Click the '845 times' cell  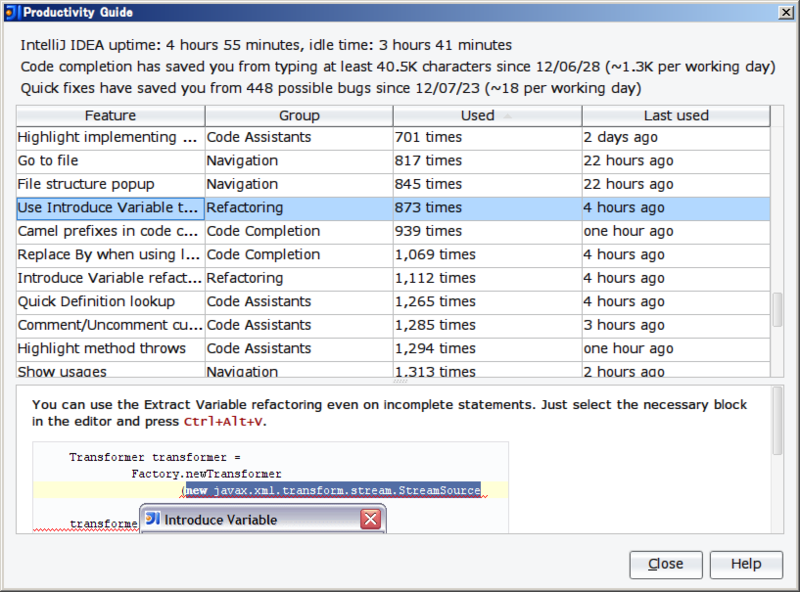[x=487, y=184]
